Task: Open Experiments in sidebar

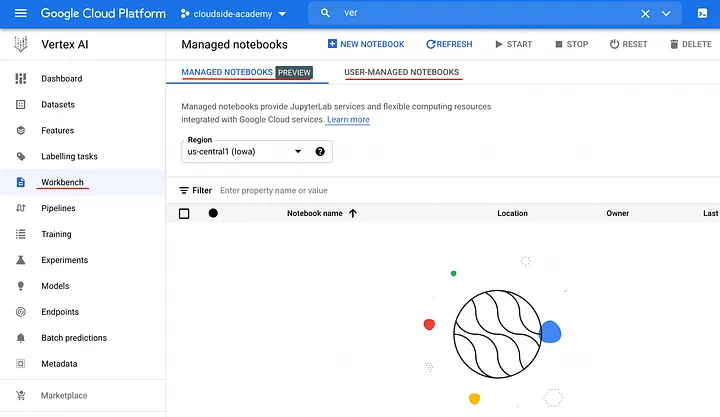Action: pyautogui.click(x=65, y=260)
